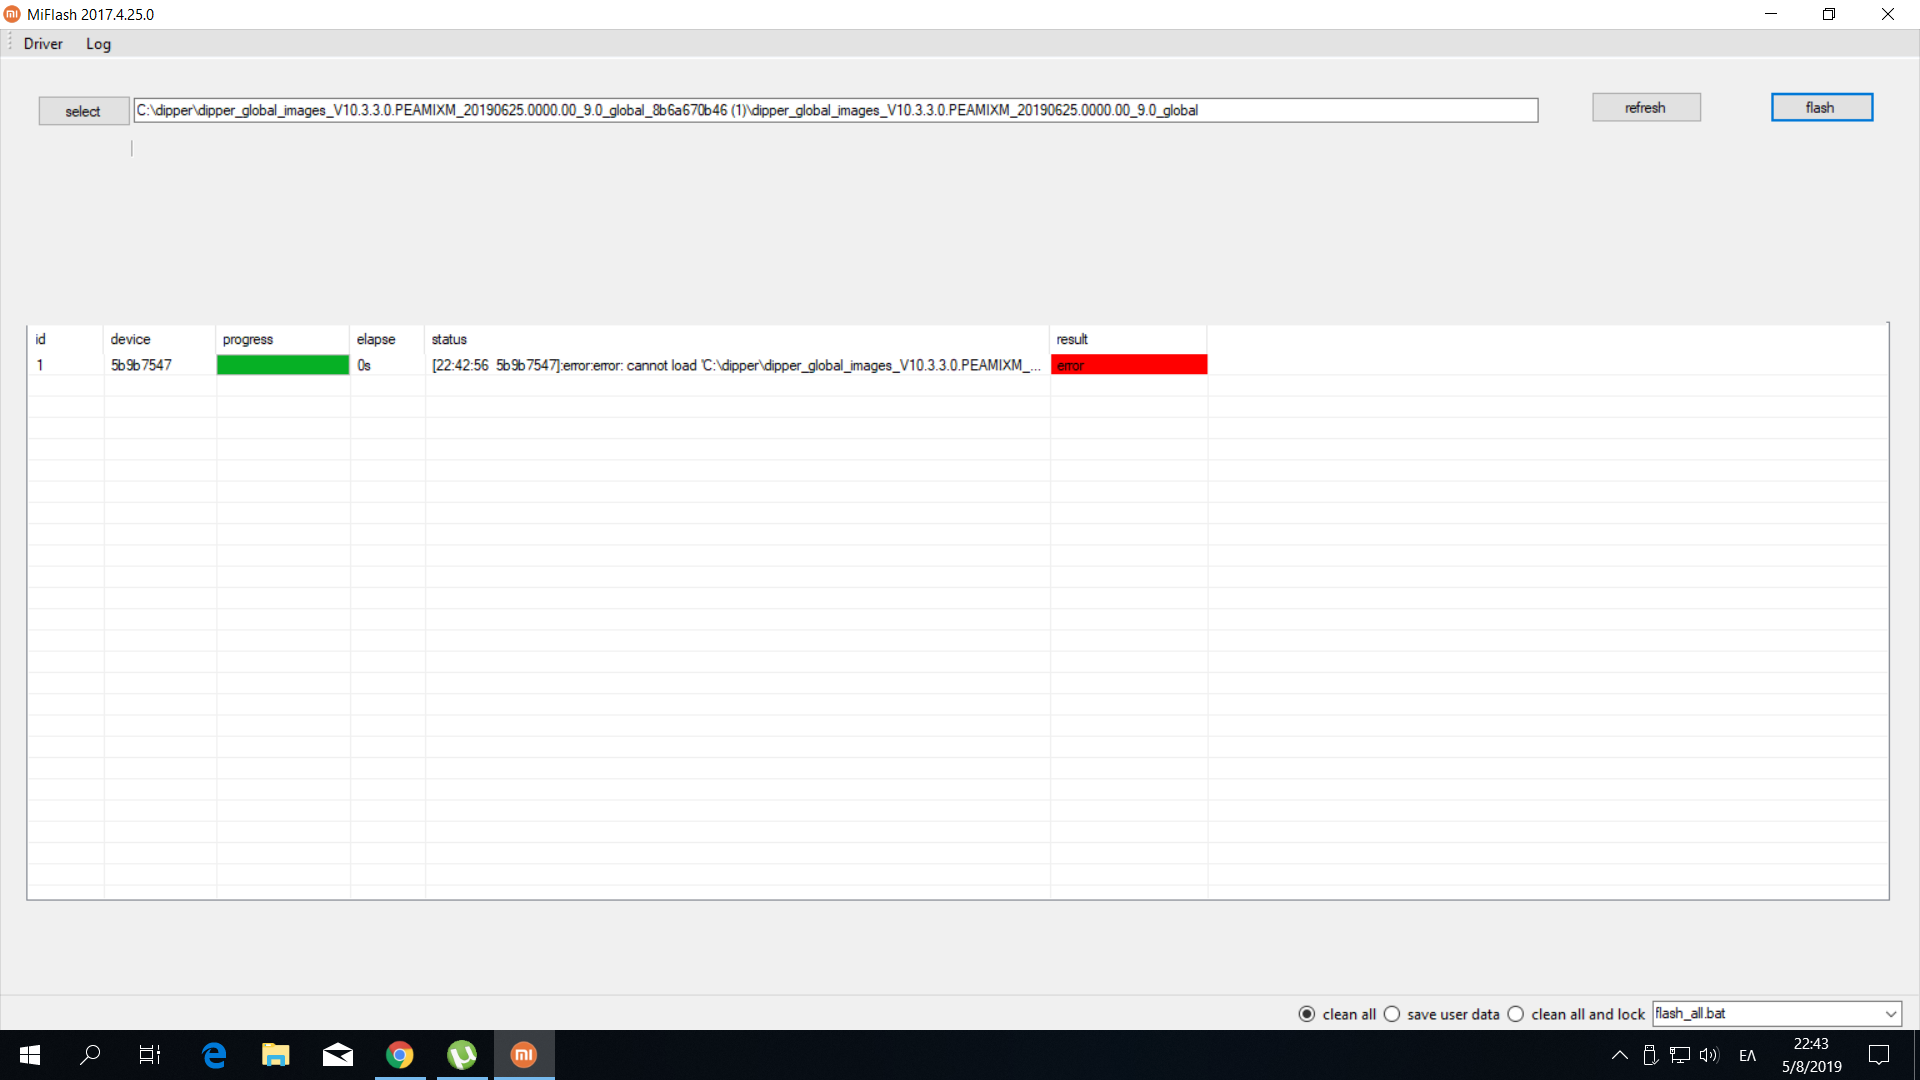This screenshot has height=1080, width=1920.
Task: Open File Explorer from taskbar
Action: 275,1055
